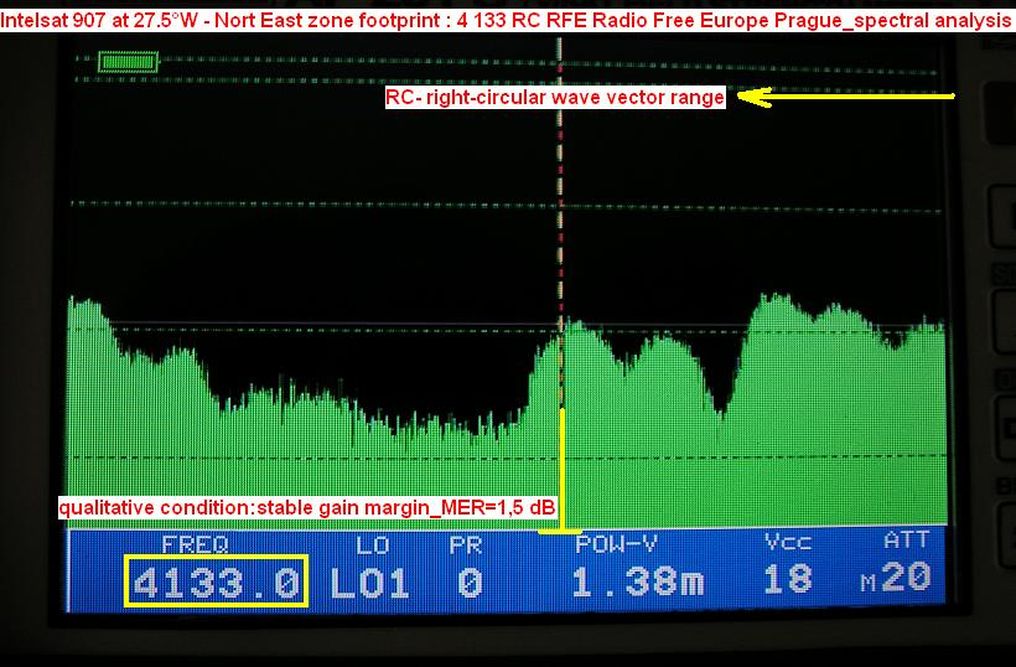Click the PR value 0
This screenshot has width=1016, height=667.
coord(468,582)
